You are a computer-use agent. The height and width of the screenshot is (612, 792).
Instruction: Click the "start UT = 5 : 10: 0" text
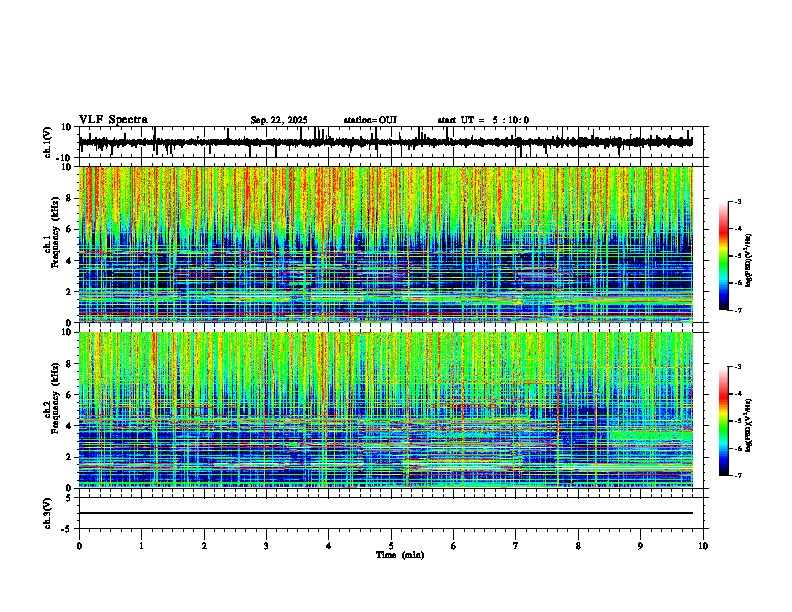tap(483, 120)
